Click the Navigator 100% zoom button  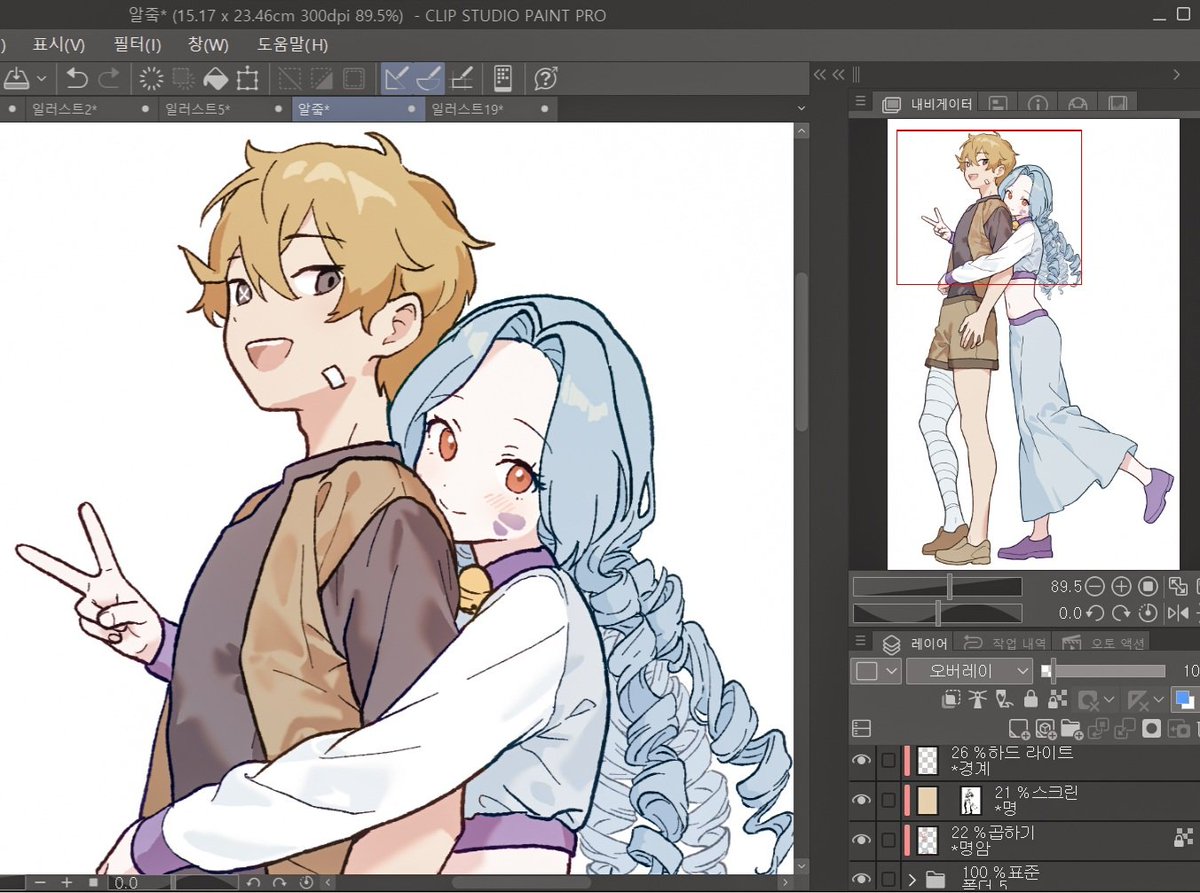(1149, 586)
